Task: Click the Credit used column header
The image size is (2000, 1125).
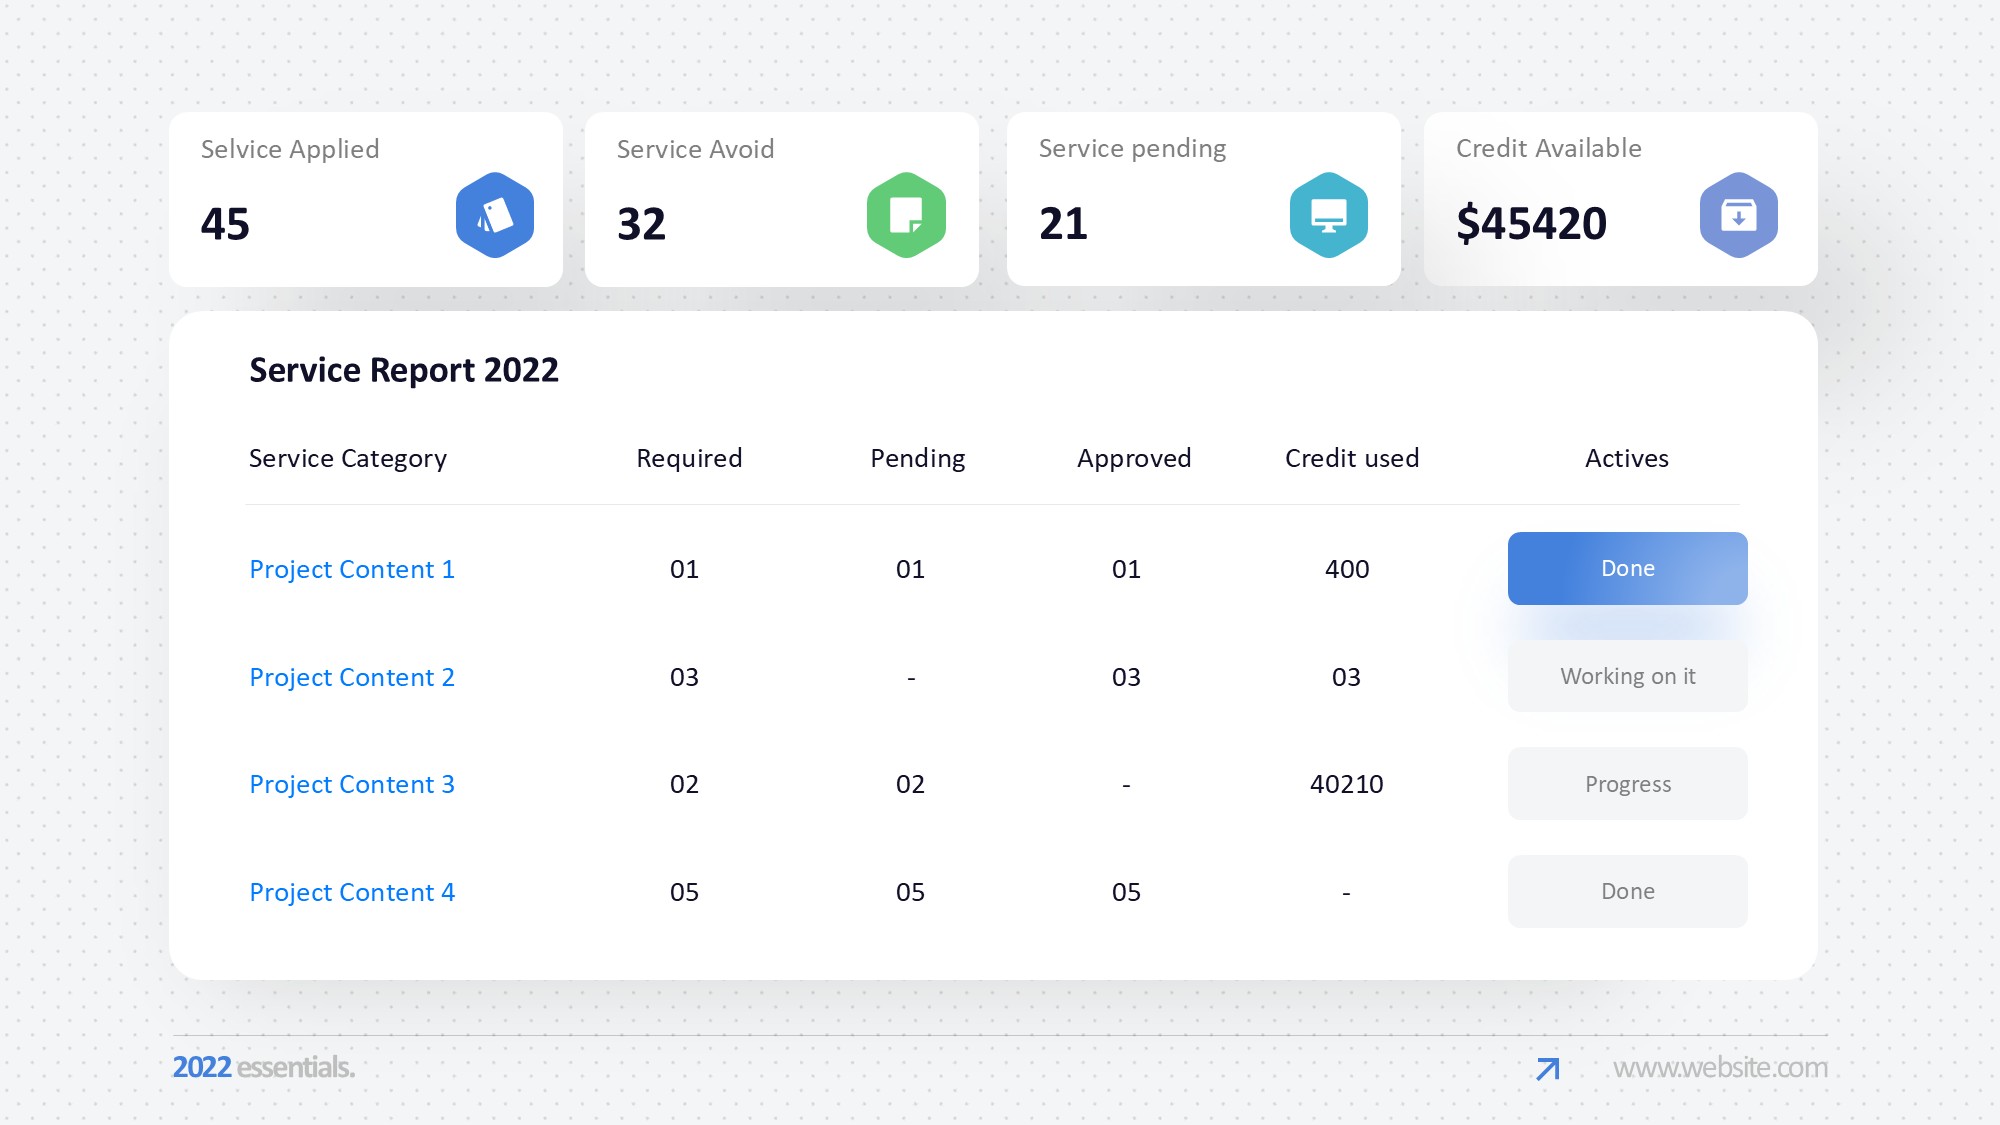Action: point(1351,458)
